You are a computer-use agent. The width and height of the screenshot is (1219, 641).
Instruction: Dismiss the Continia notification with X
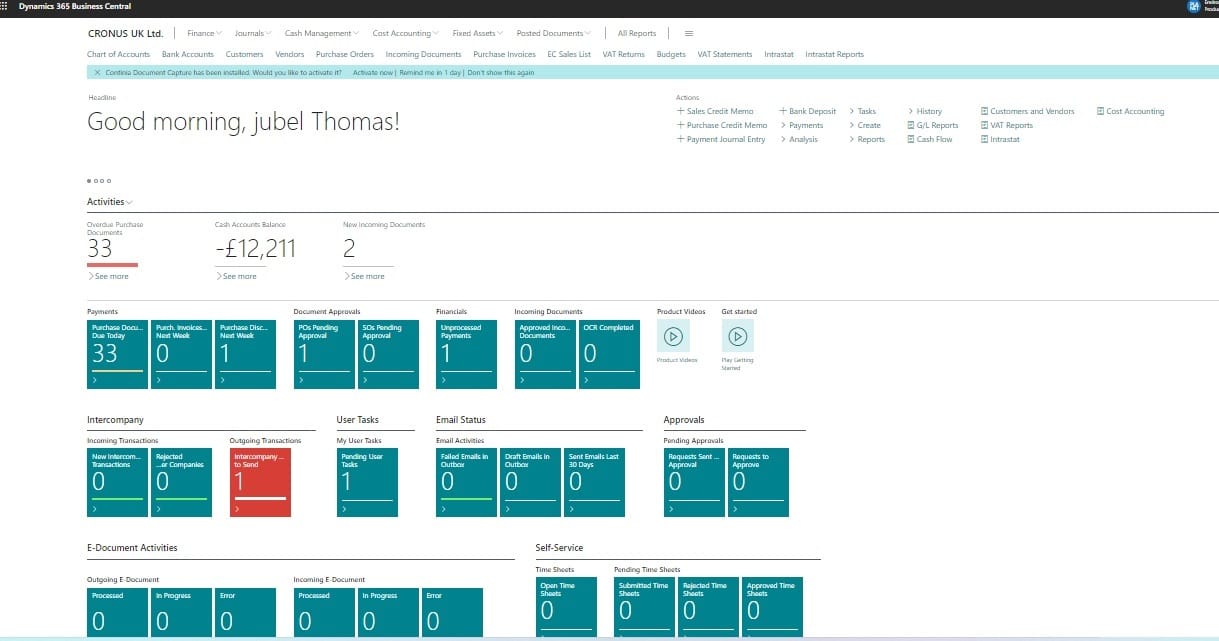[x=97, y=73]
